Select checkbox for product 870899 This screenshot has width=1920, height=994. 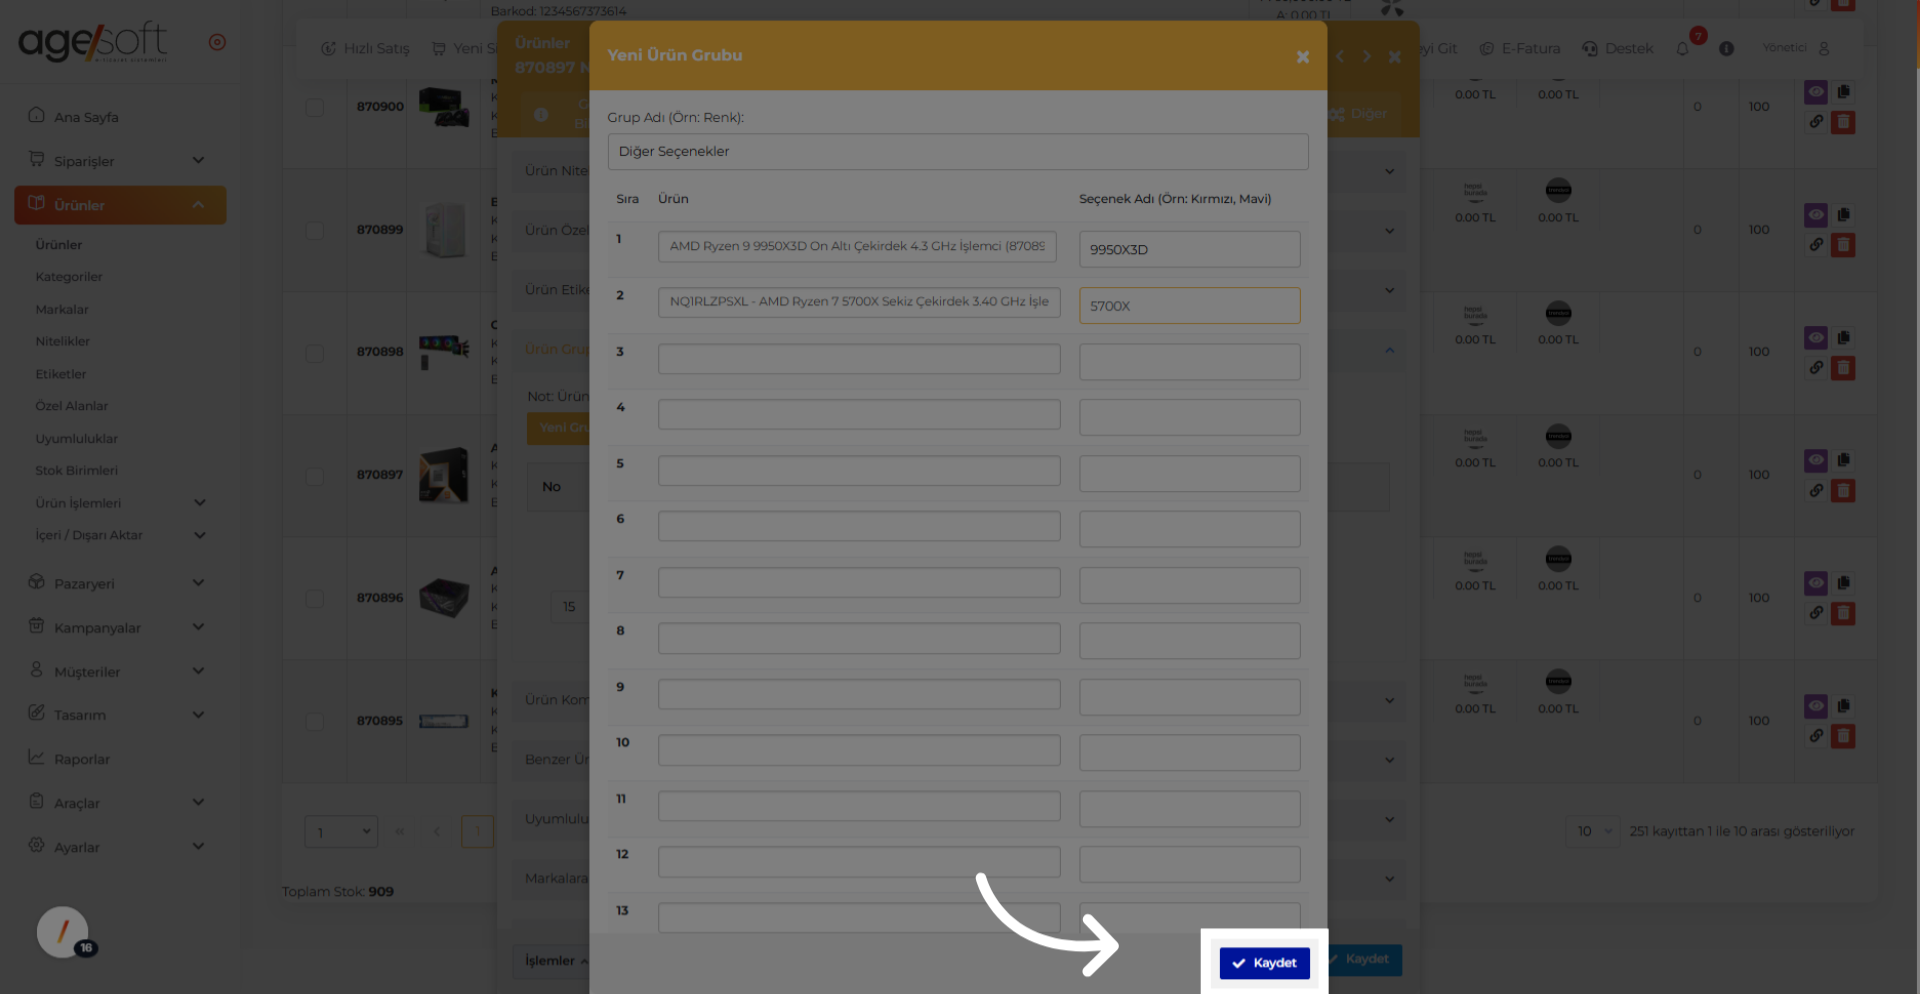coord(315,230)
